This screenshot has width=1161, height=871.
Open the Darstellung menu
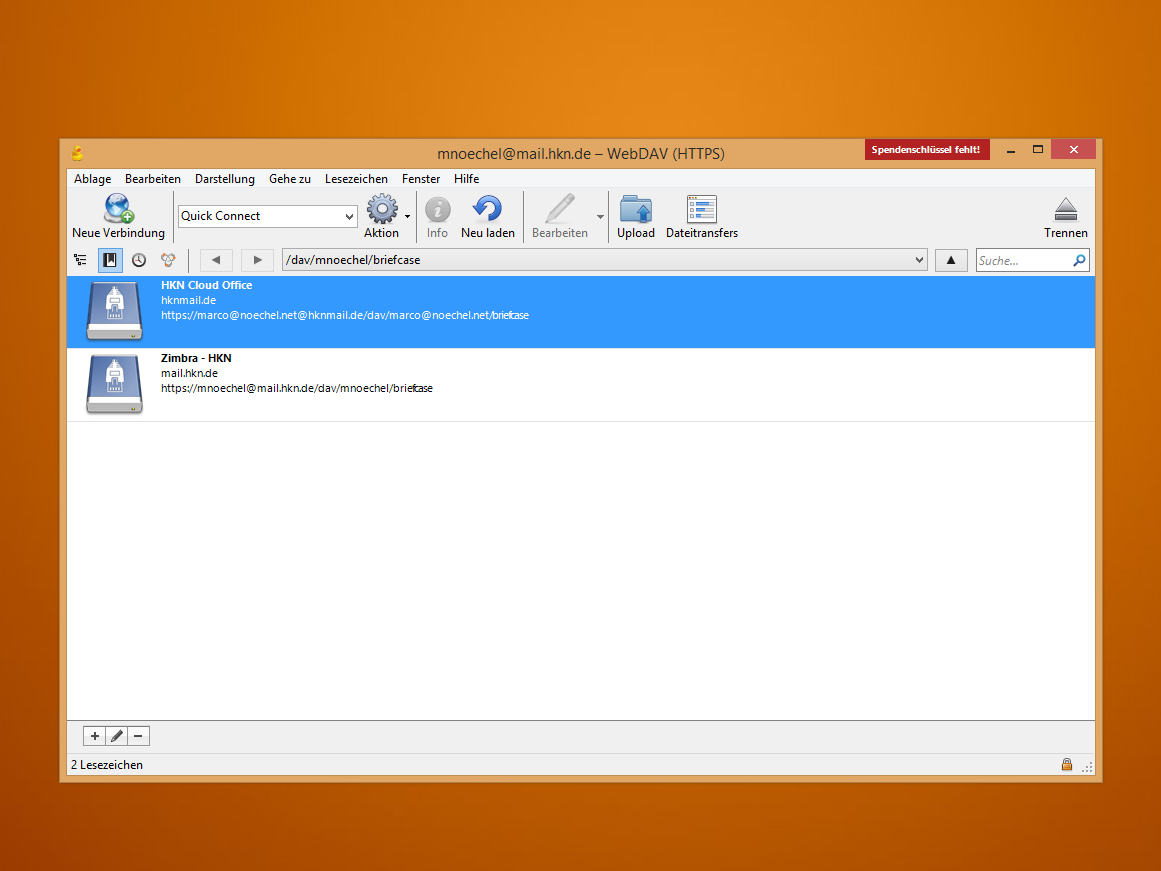point(225,179)
